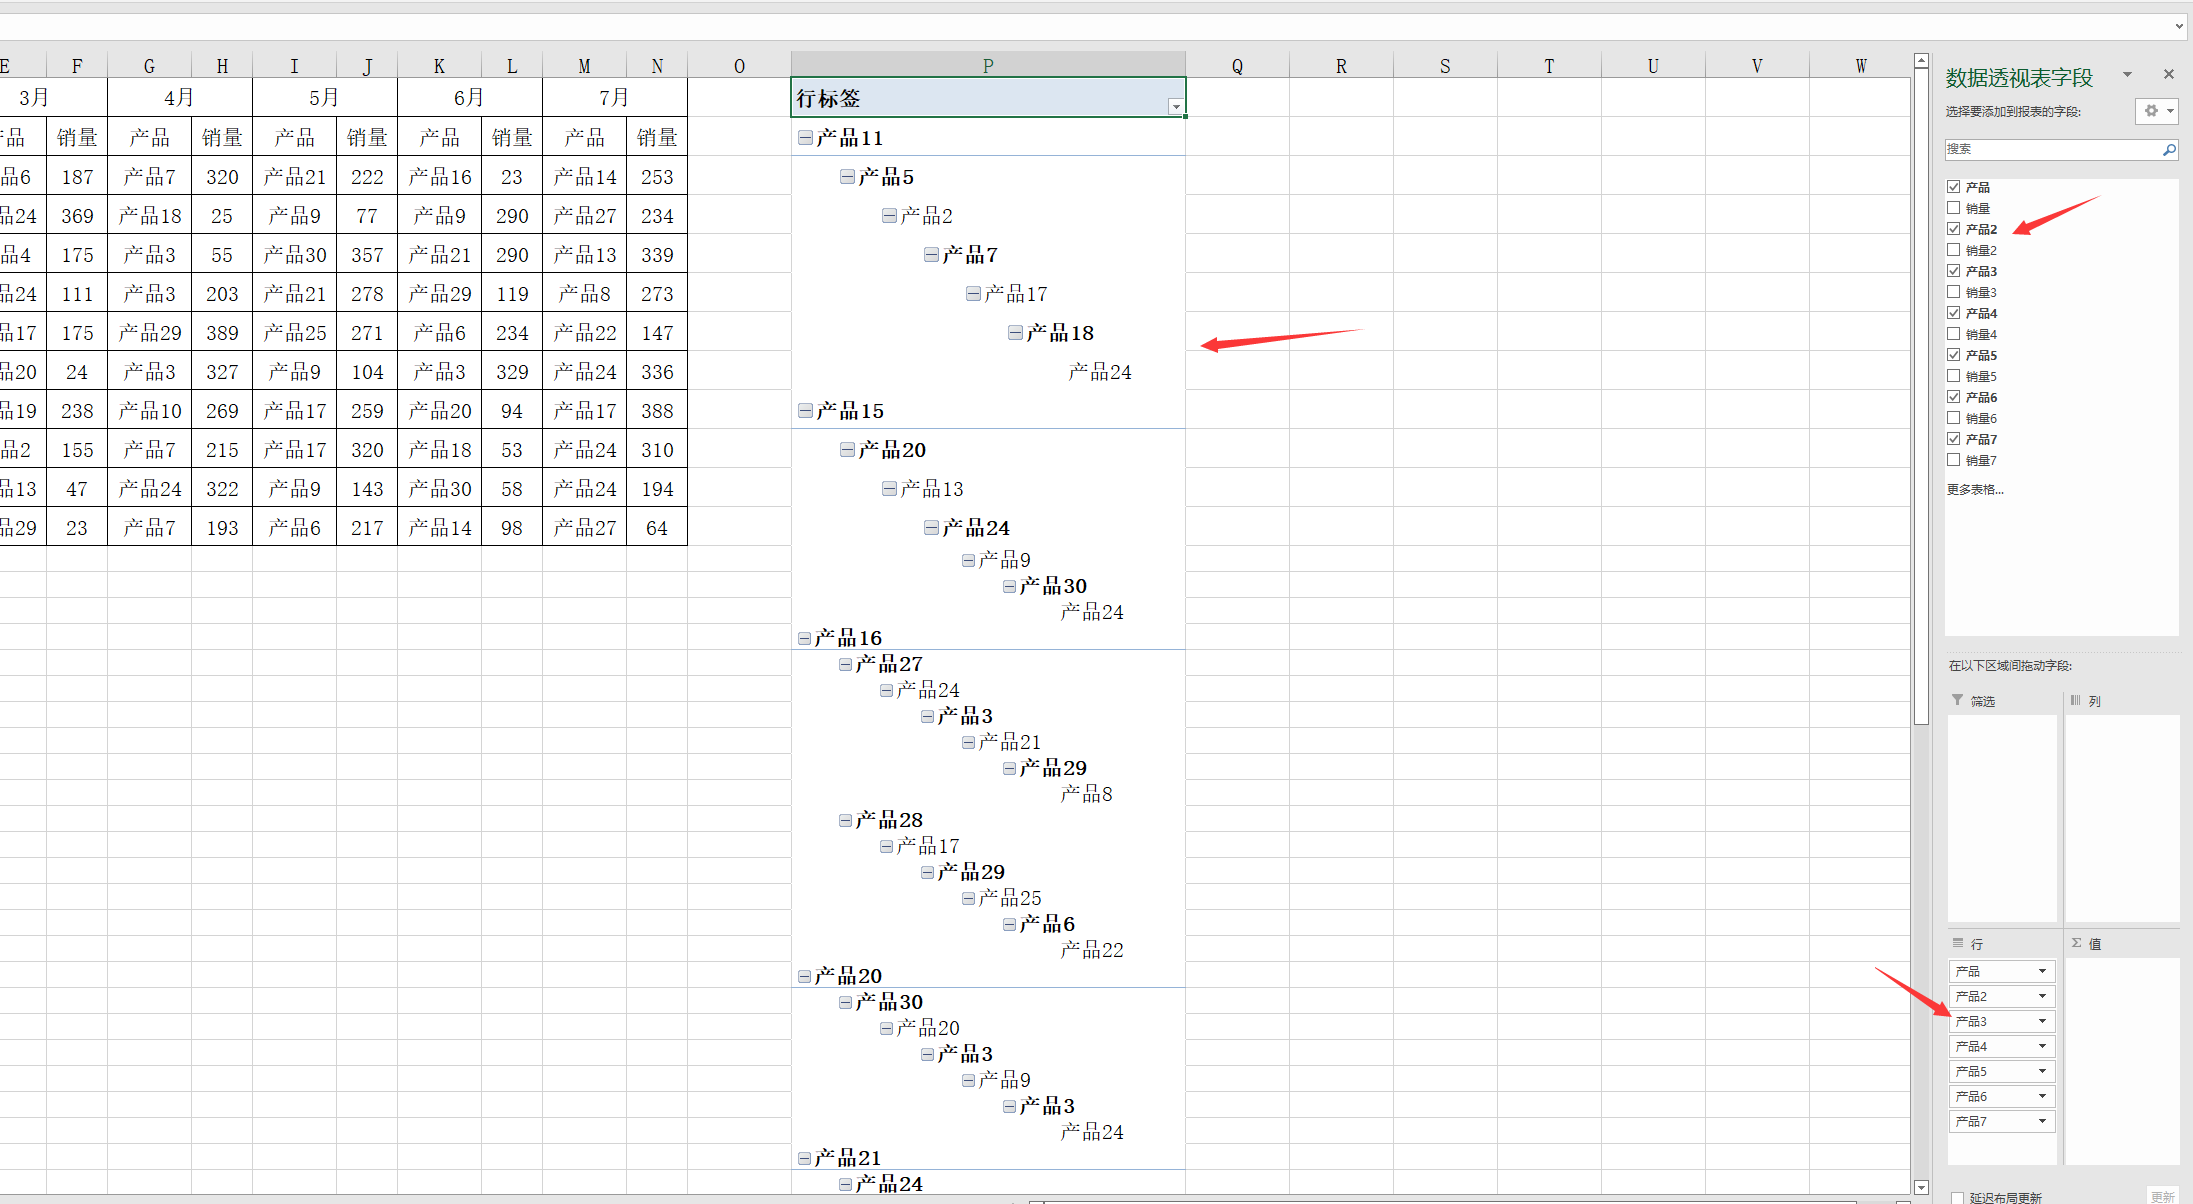Collapse the 产品28 subgroup icon
2193x1204 pixels.
click(846, 820)
